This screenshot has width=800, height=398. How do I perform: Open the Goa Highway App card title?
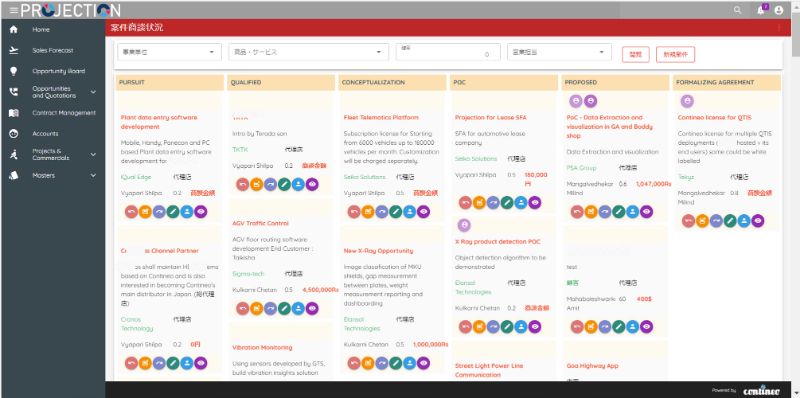(x=592, y=366)
